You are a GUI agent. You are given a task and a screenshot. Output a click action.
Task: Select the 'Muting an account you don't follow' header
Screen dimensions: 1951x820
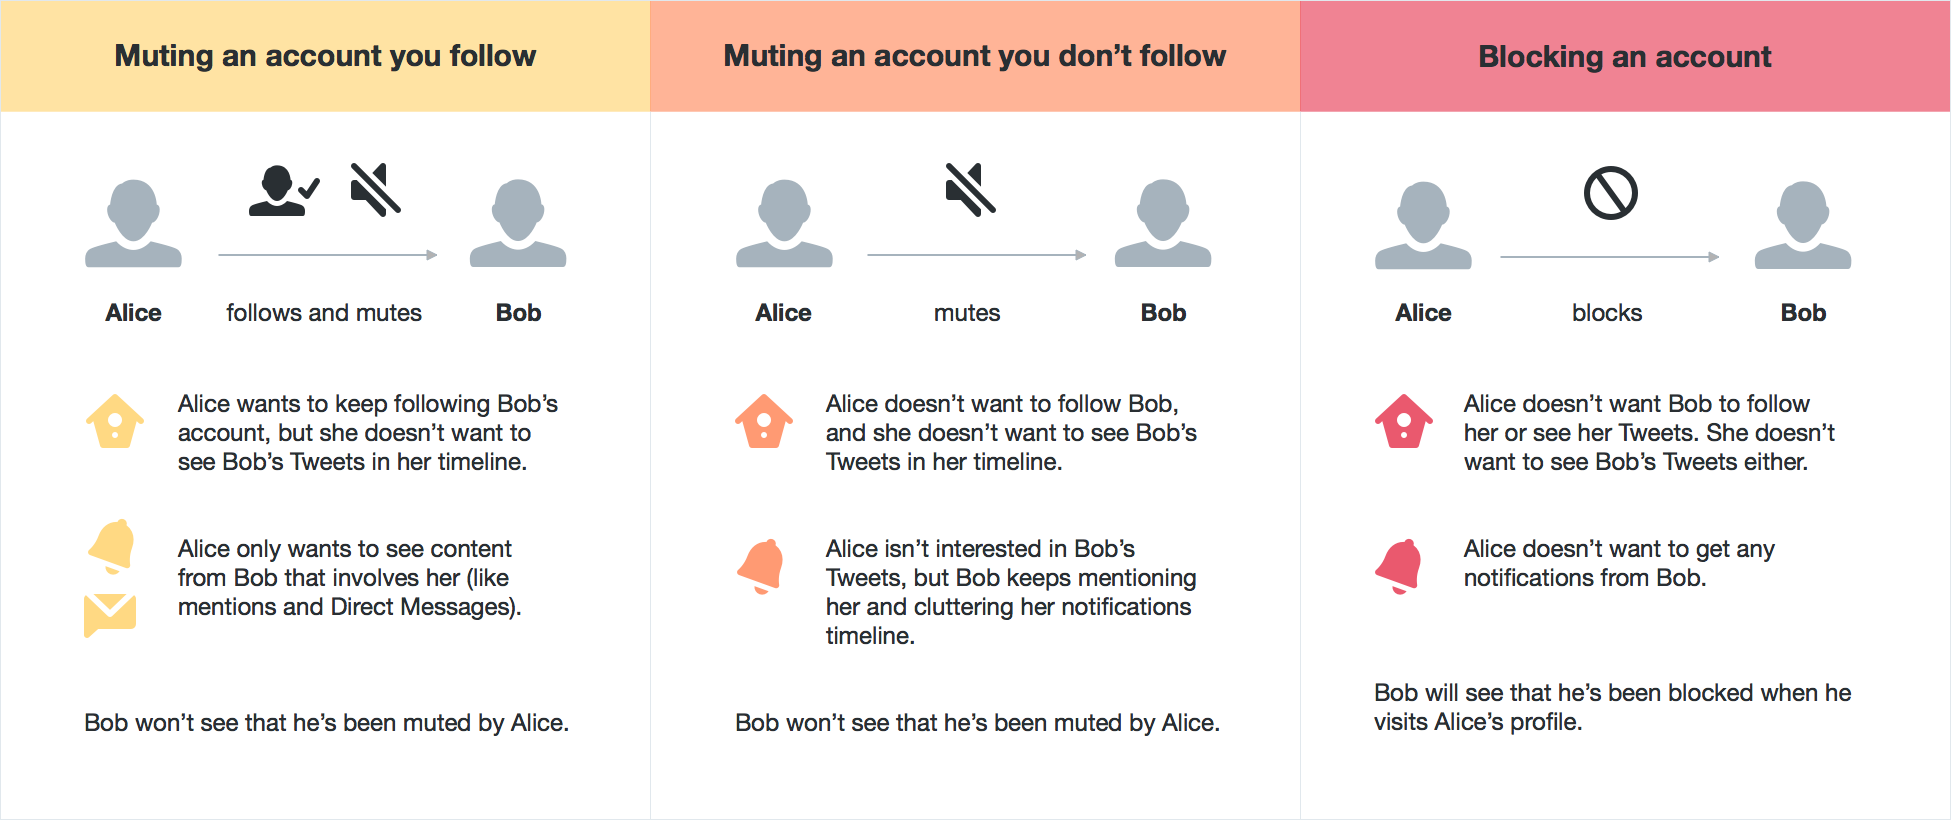point(975,56)
